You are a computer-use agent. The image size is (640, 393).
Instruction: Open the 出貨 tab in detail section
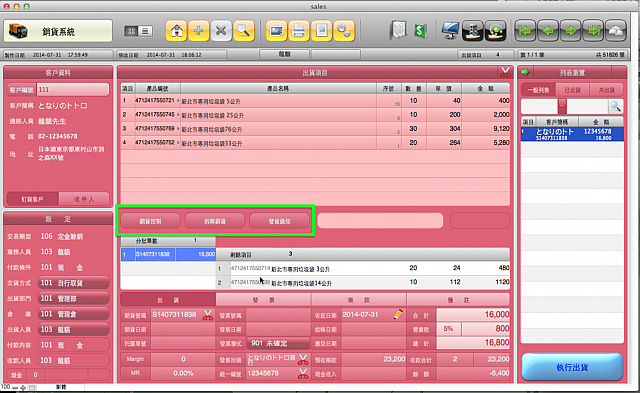click(168, 300)
